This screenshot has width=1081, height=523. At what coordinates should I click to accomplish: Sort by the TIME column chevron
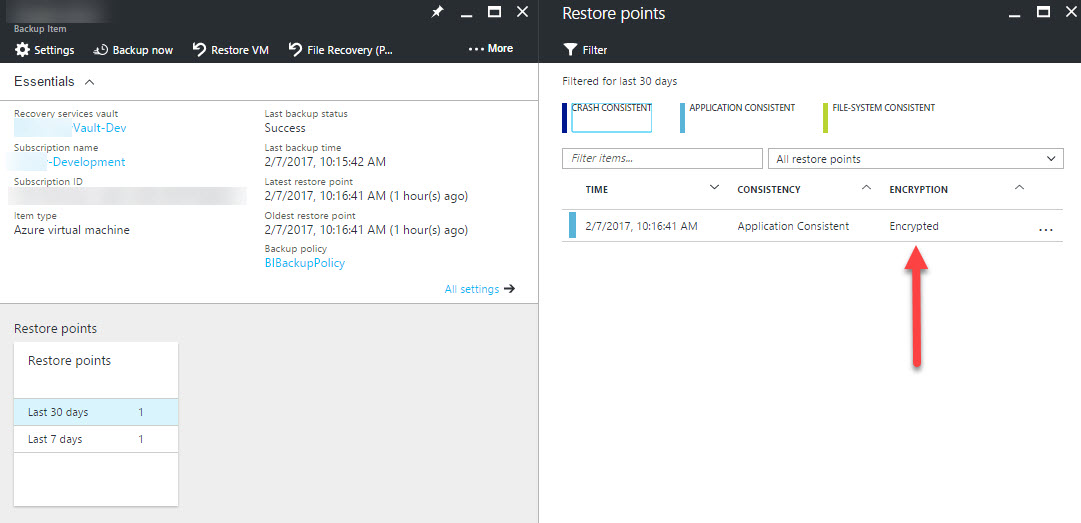point(714,187)
